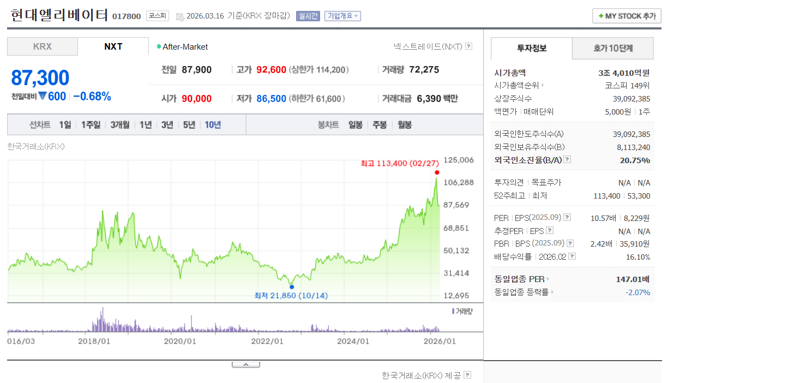Click the 2018/01 date axis label
The image size is (800, 383).
click(x=93, y=341)
